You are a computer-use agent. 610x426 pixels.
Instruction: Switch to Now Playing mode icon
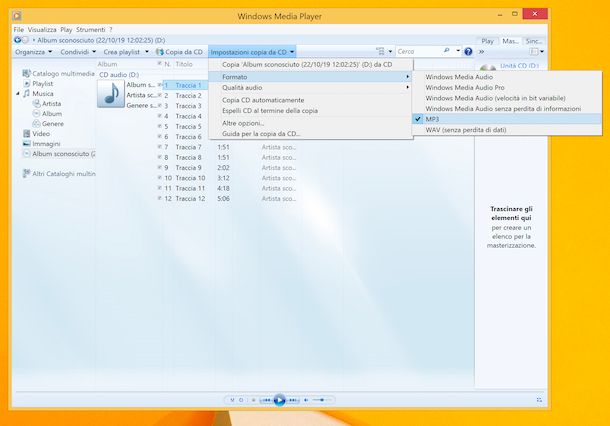click(x=539, y=400)
